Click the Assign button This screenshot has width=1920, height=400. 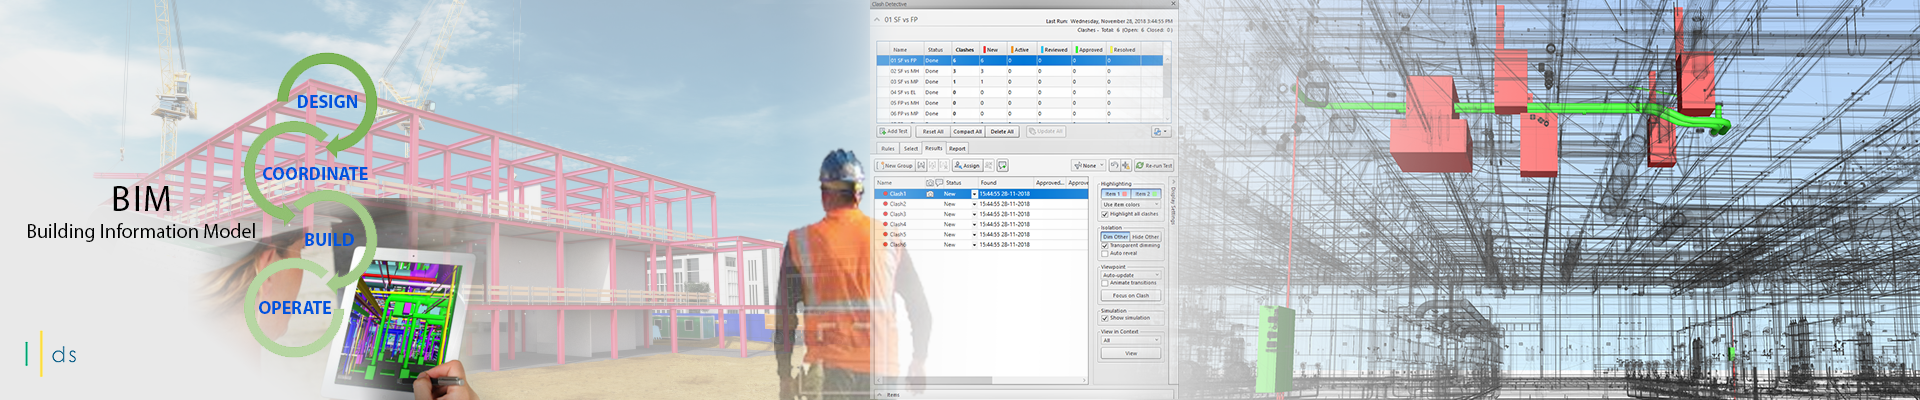point(968,165)
